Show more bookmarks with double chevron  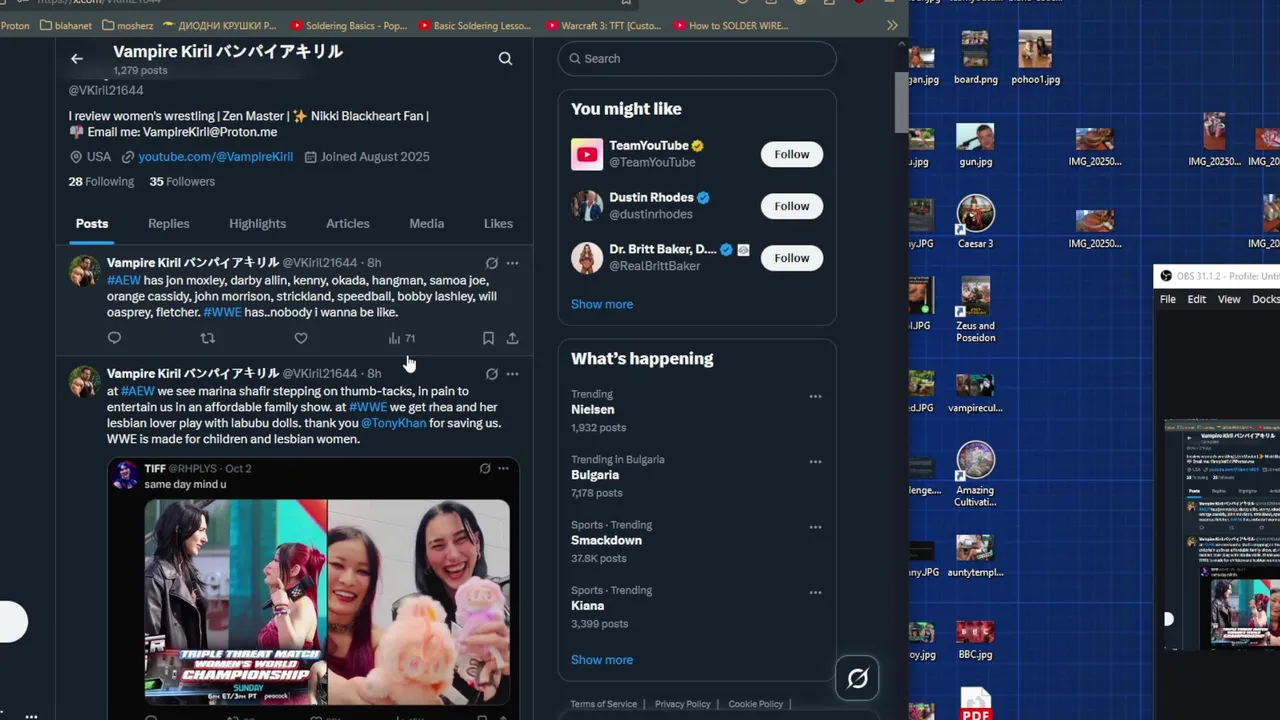(892, 25)
